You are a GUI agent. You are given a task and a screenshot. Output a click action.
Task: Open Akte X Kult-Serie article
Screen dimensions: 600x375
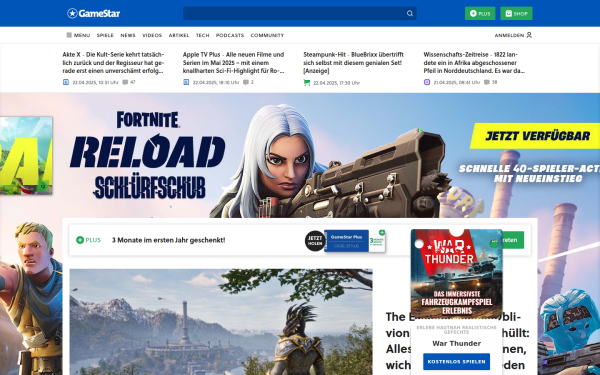(113, 63)
